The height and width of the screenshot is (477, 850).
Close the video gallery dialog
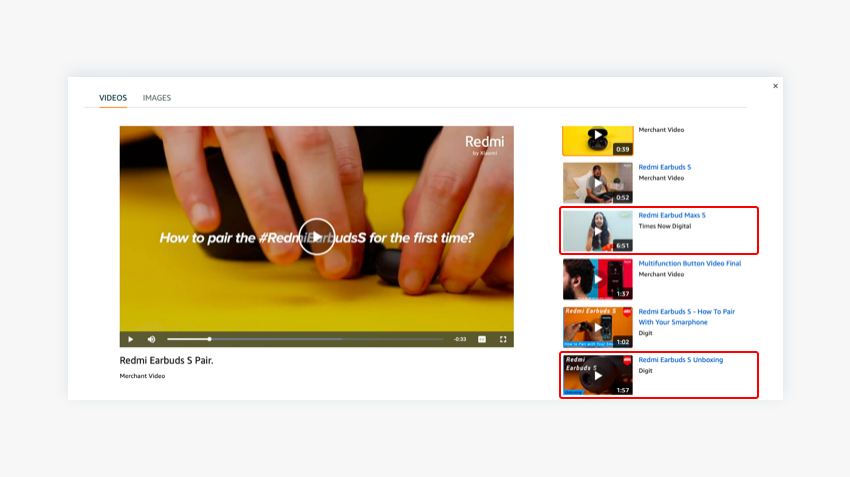pos(775,86)
